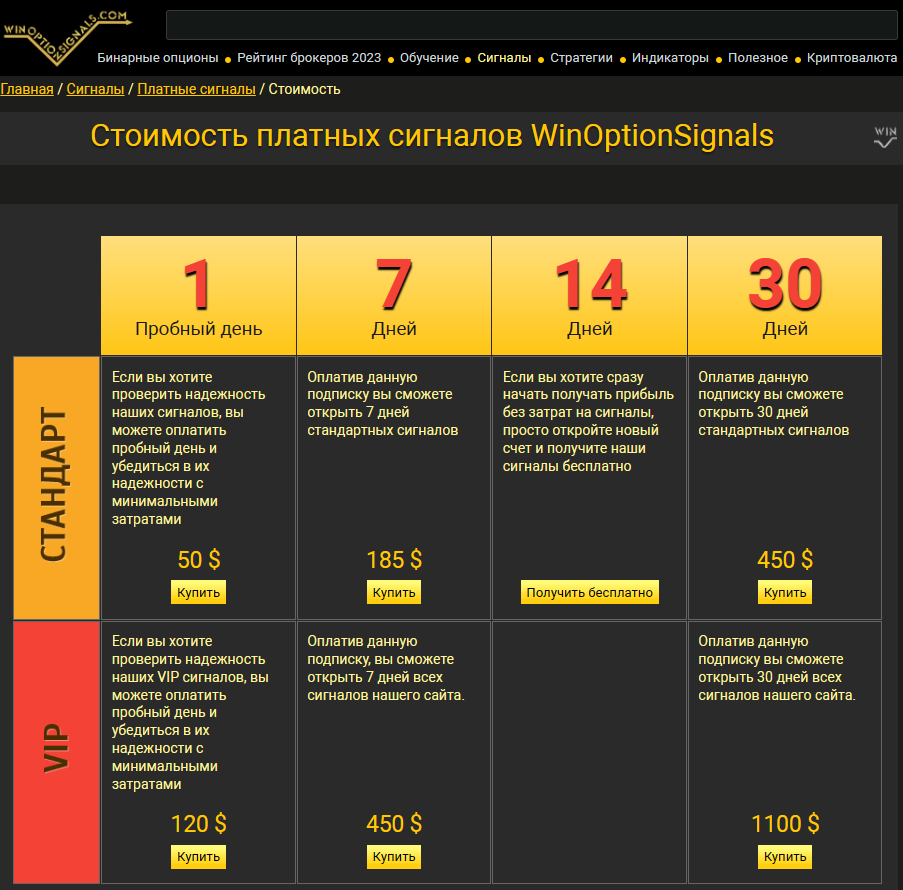Buy the VIP 7-day plan for 450 $
Screen dimensions: 903x890
[x=394, y=857]
